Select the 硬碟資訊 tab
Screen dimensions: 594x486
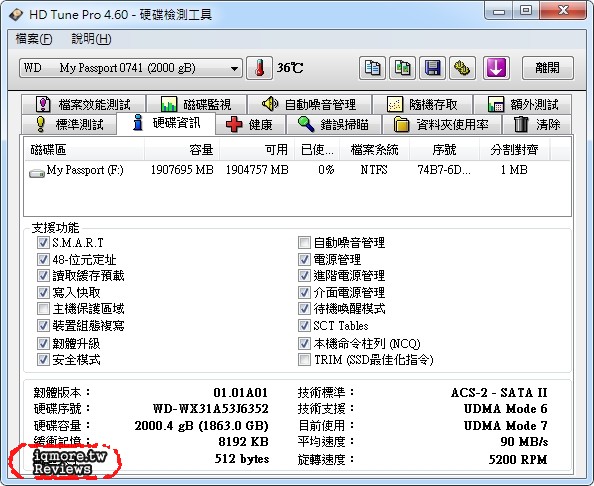[x=166, y=123]
